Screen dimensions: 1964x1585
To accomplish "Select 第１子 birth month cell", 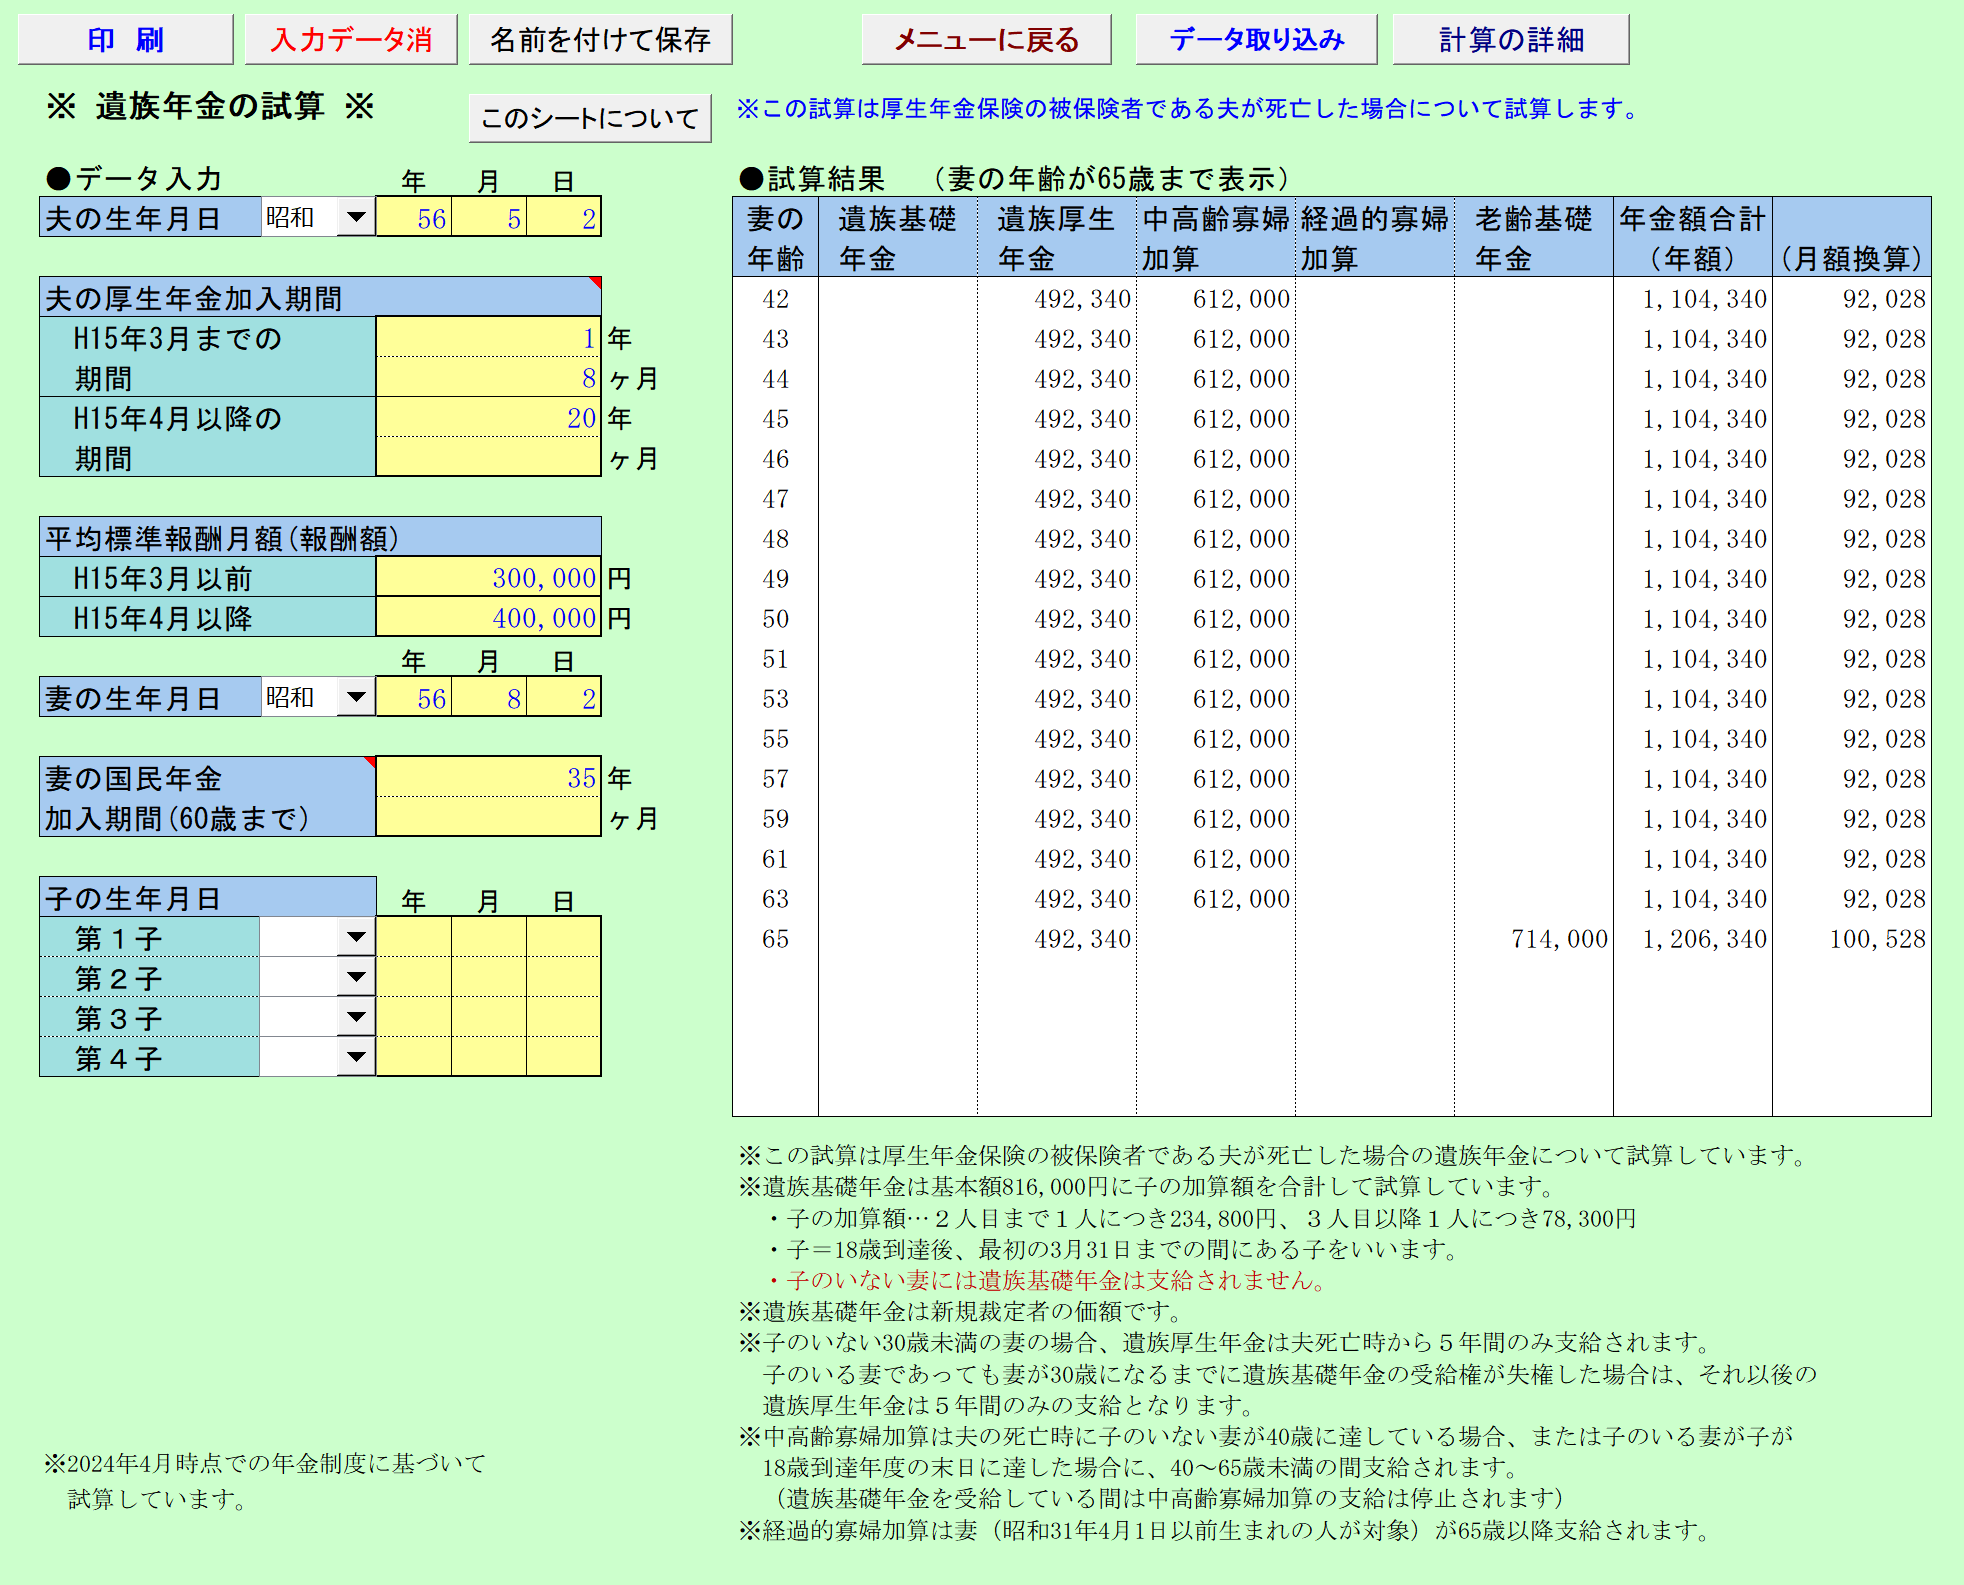I will 489,937.
